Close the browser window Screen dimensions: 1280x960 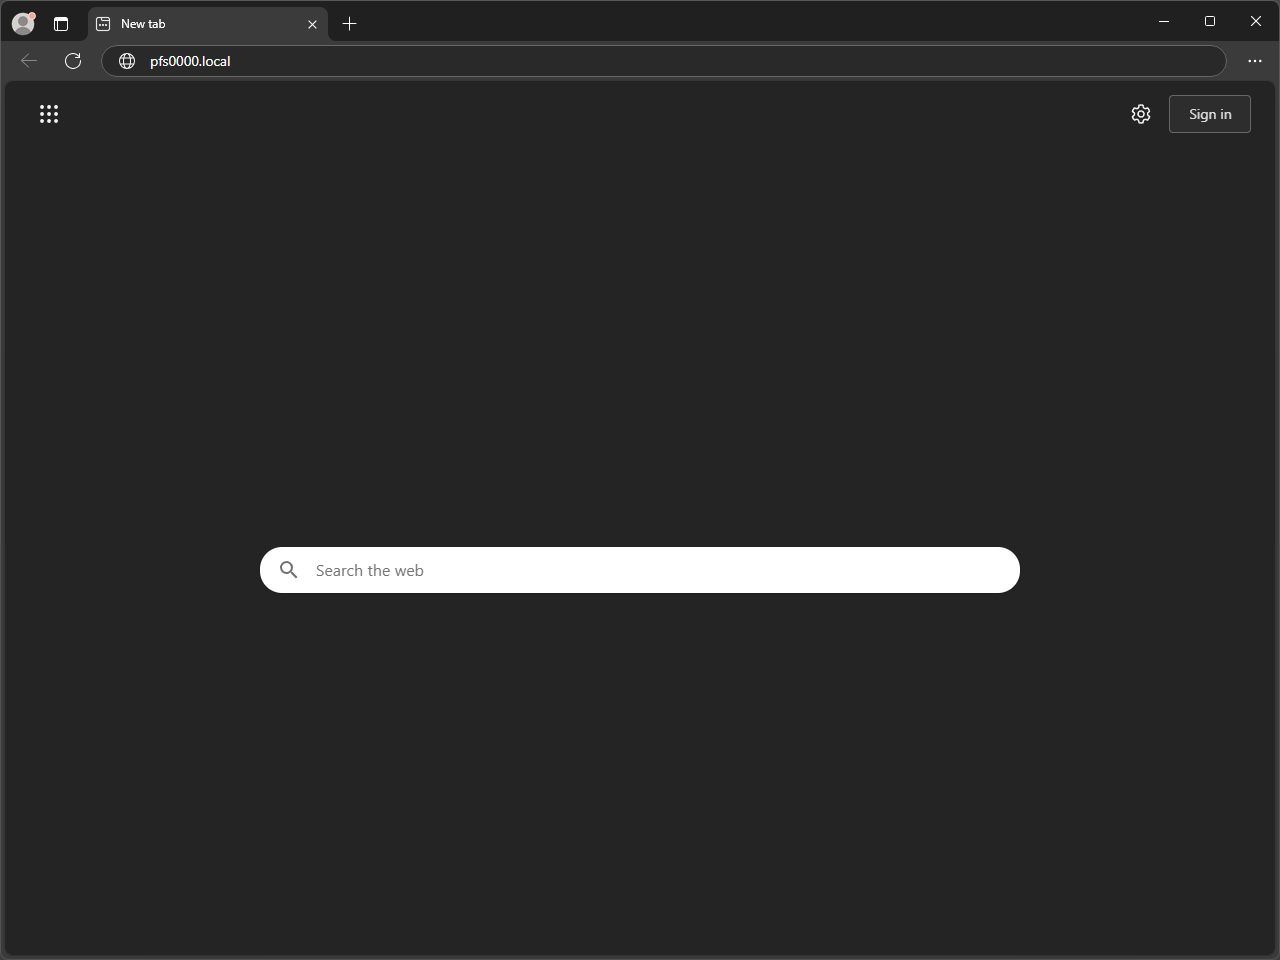(1256, 21)
